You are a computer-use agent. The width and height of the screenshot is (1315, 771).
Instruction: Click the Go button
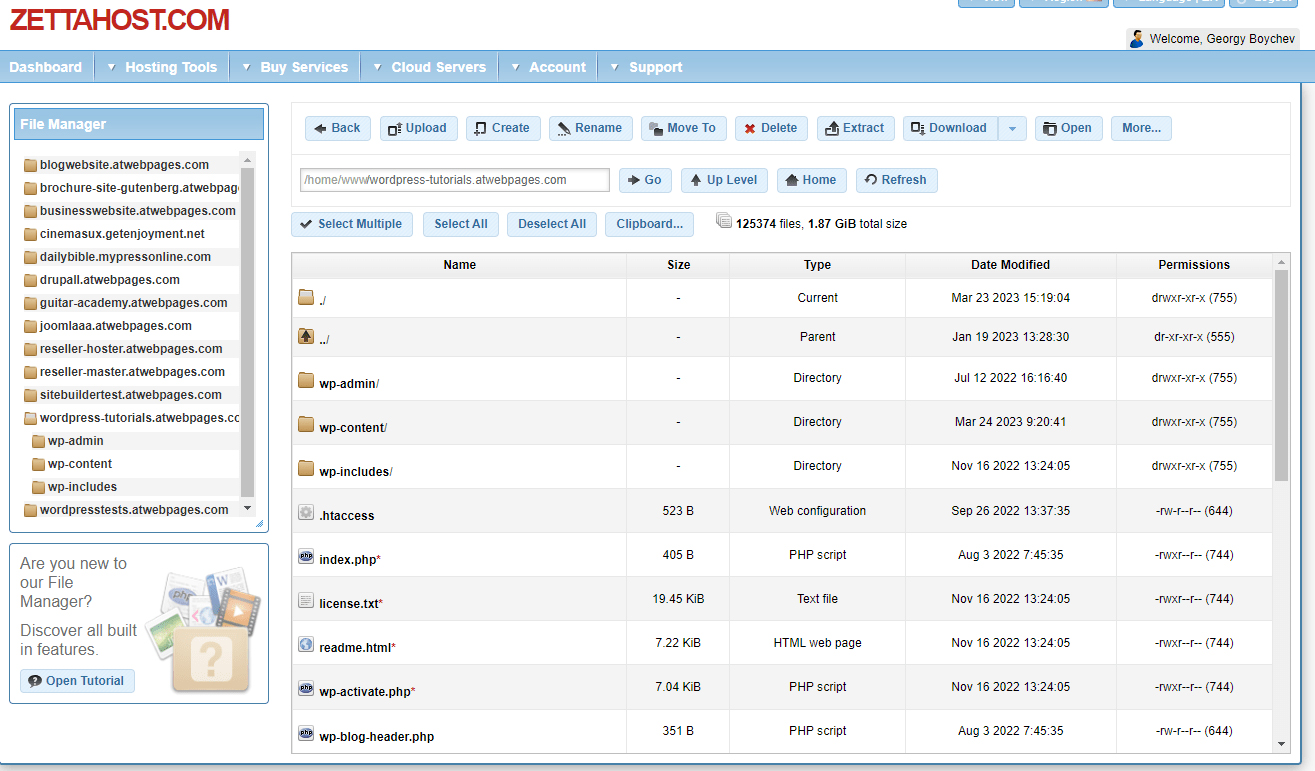coord(645,180)
